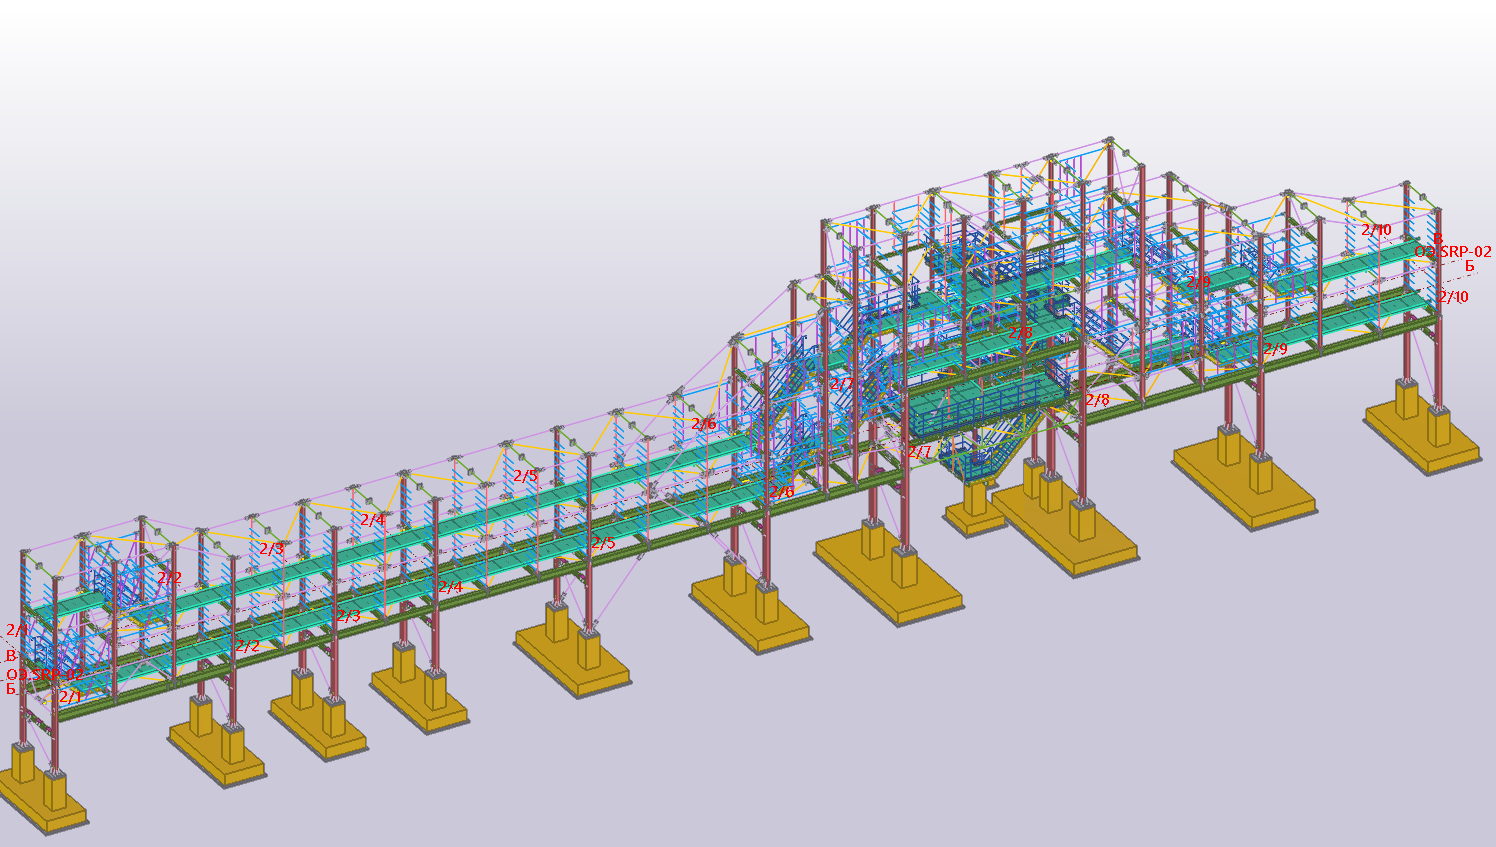Click the ОЭ.SRP-02 label at the right end

(x=1453, y=252)
